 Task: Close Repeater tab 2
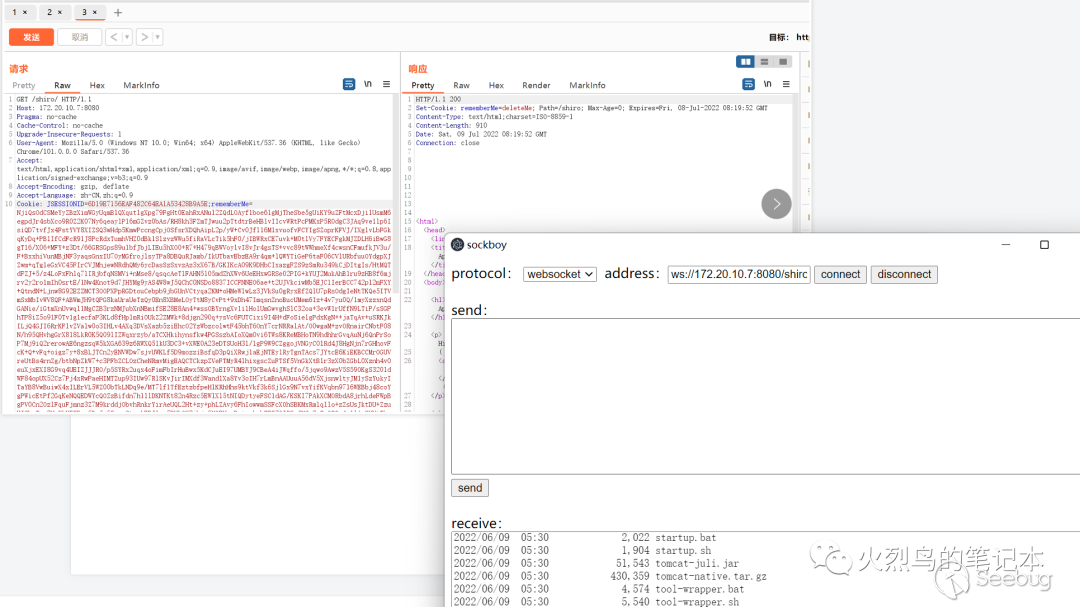pyautogui.click(x=61, y=12)
